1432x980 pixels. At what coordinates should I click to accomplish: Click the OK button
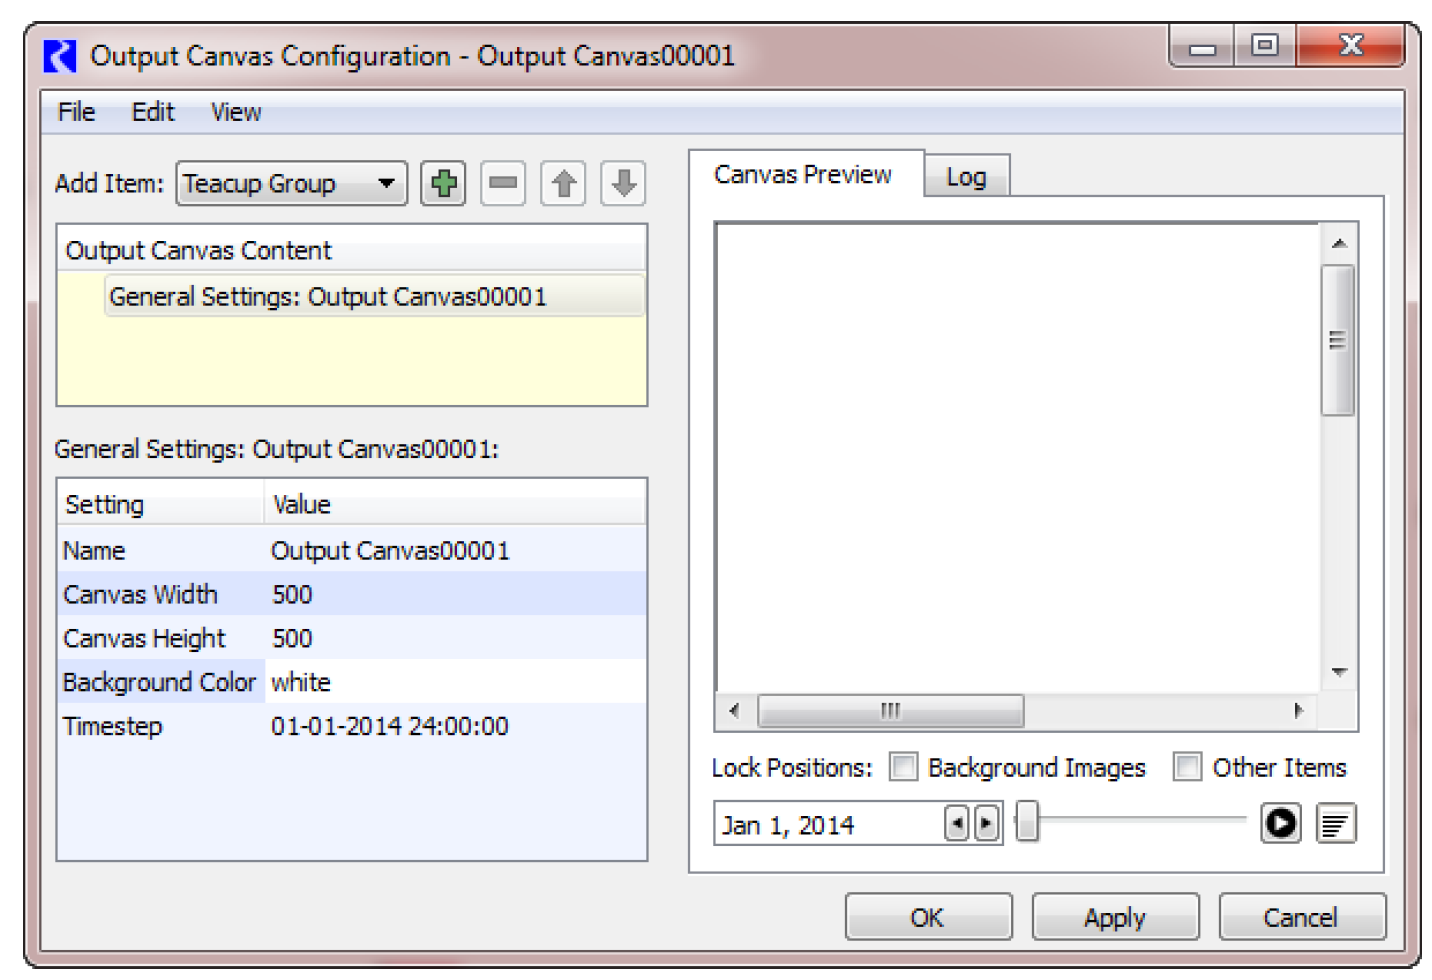click(927, 917)
